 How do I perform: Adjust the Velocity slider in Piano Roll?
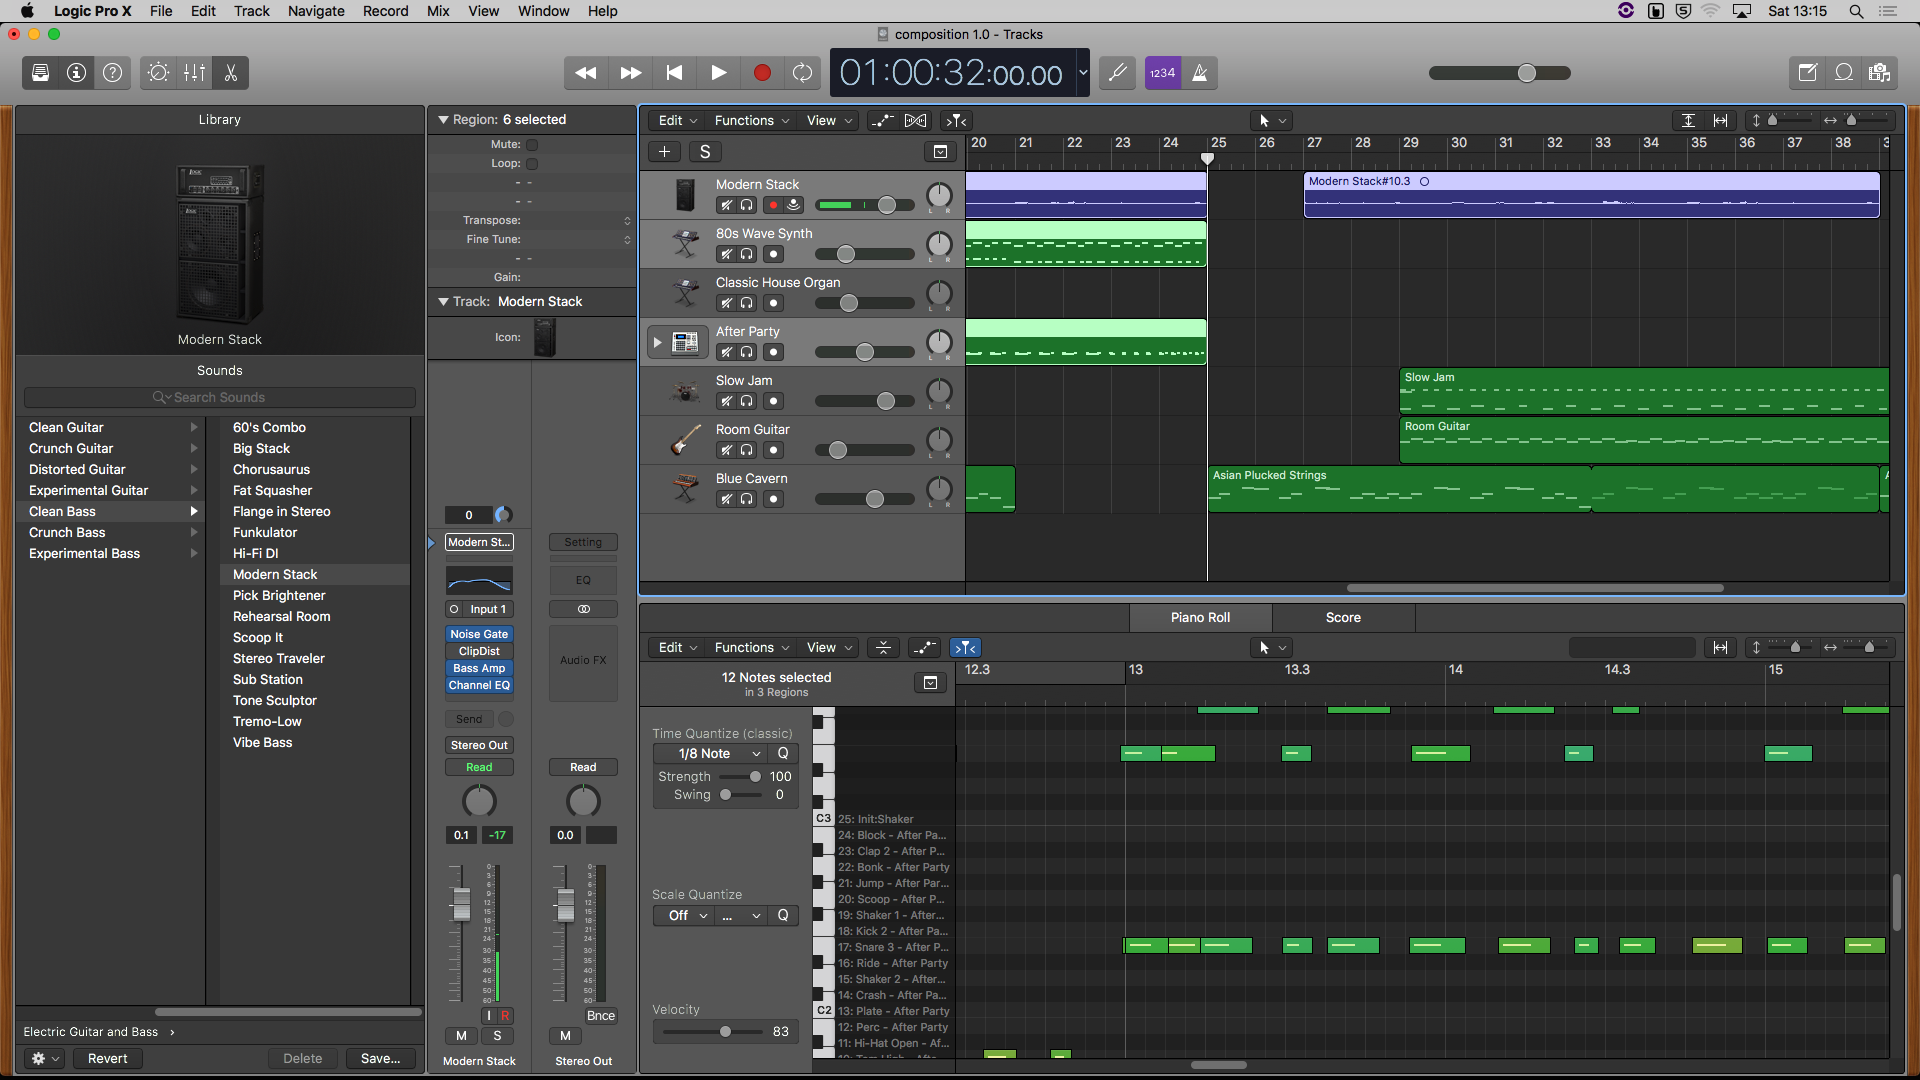[x=725, y=1032]
